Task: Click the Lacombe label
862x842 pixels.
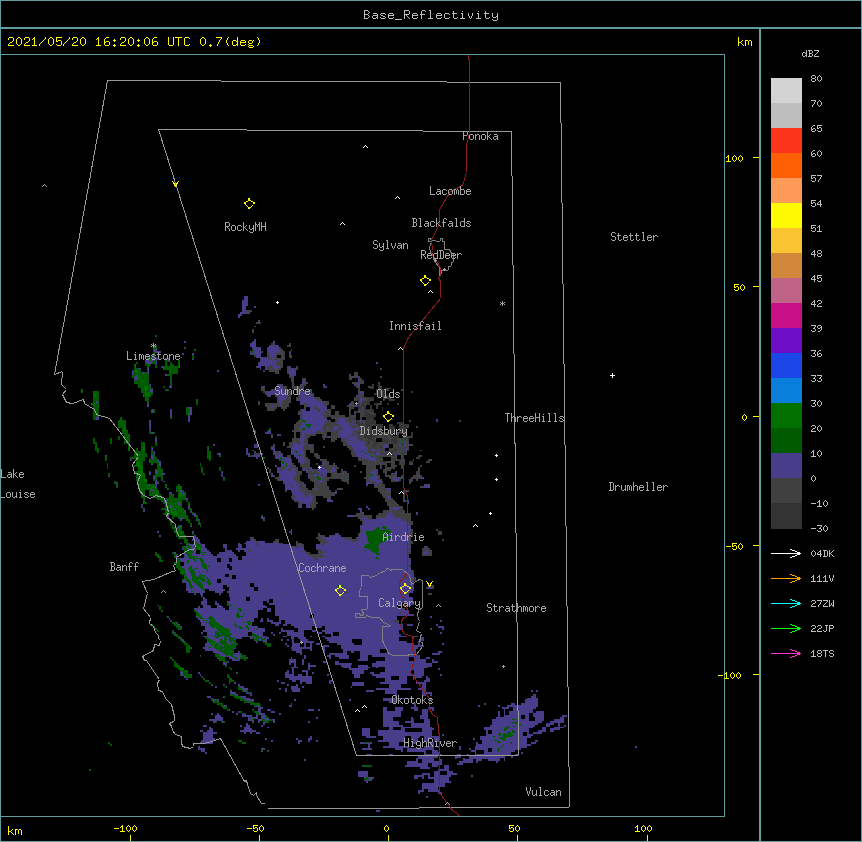Action: coord(450,191)
